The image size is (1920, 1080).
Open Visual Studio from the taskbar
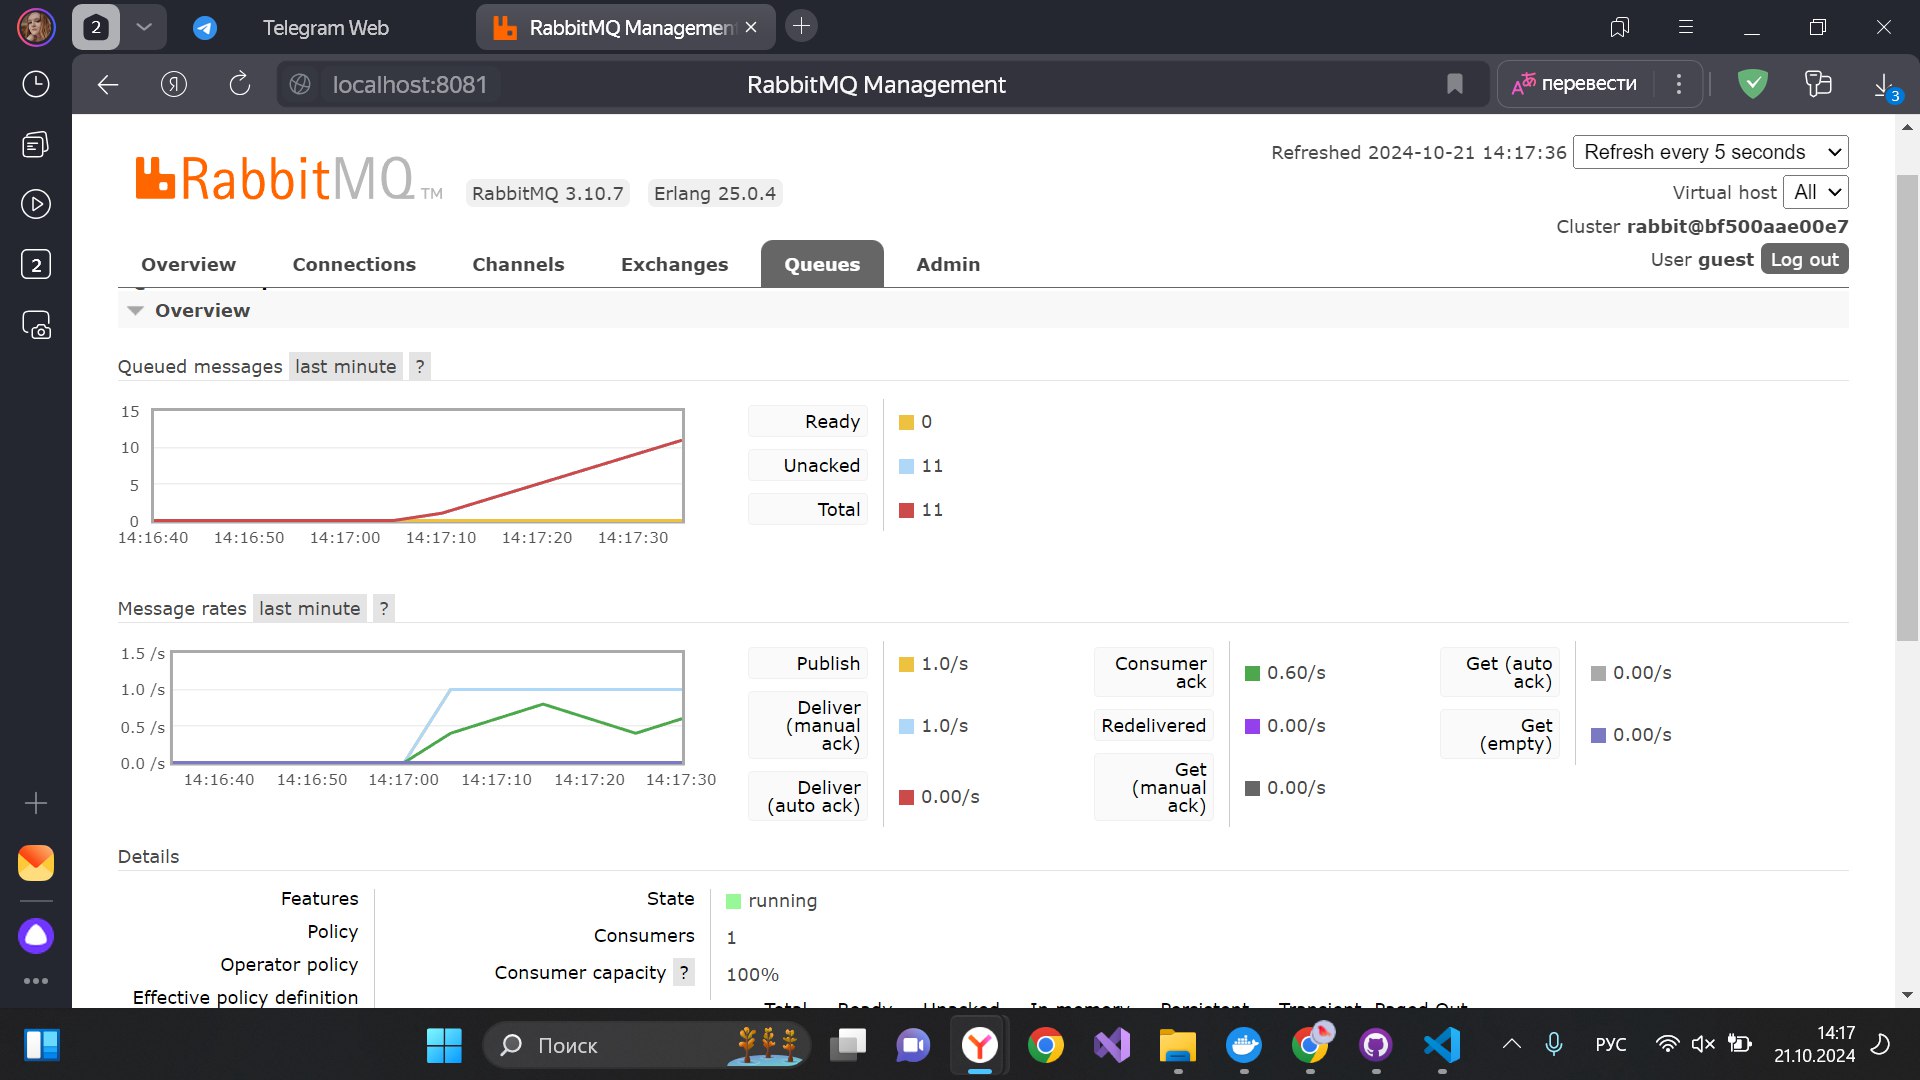click(x=1112, y=1046)
